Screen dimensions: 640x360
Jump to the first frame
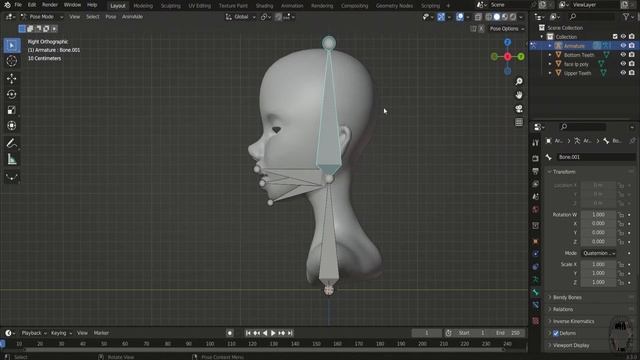point(248,333)
